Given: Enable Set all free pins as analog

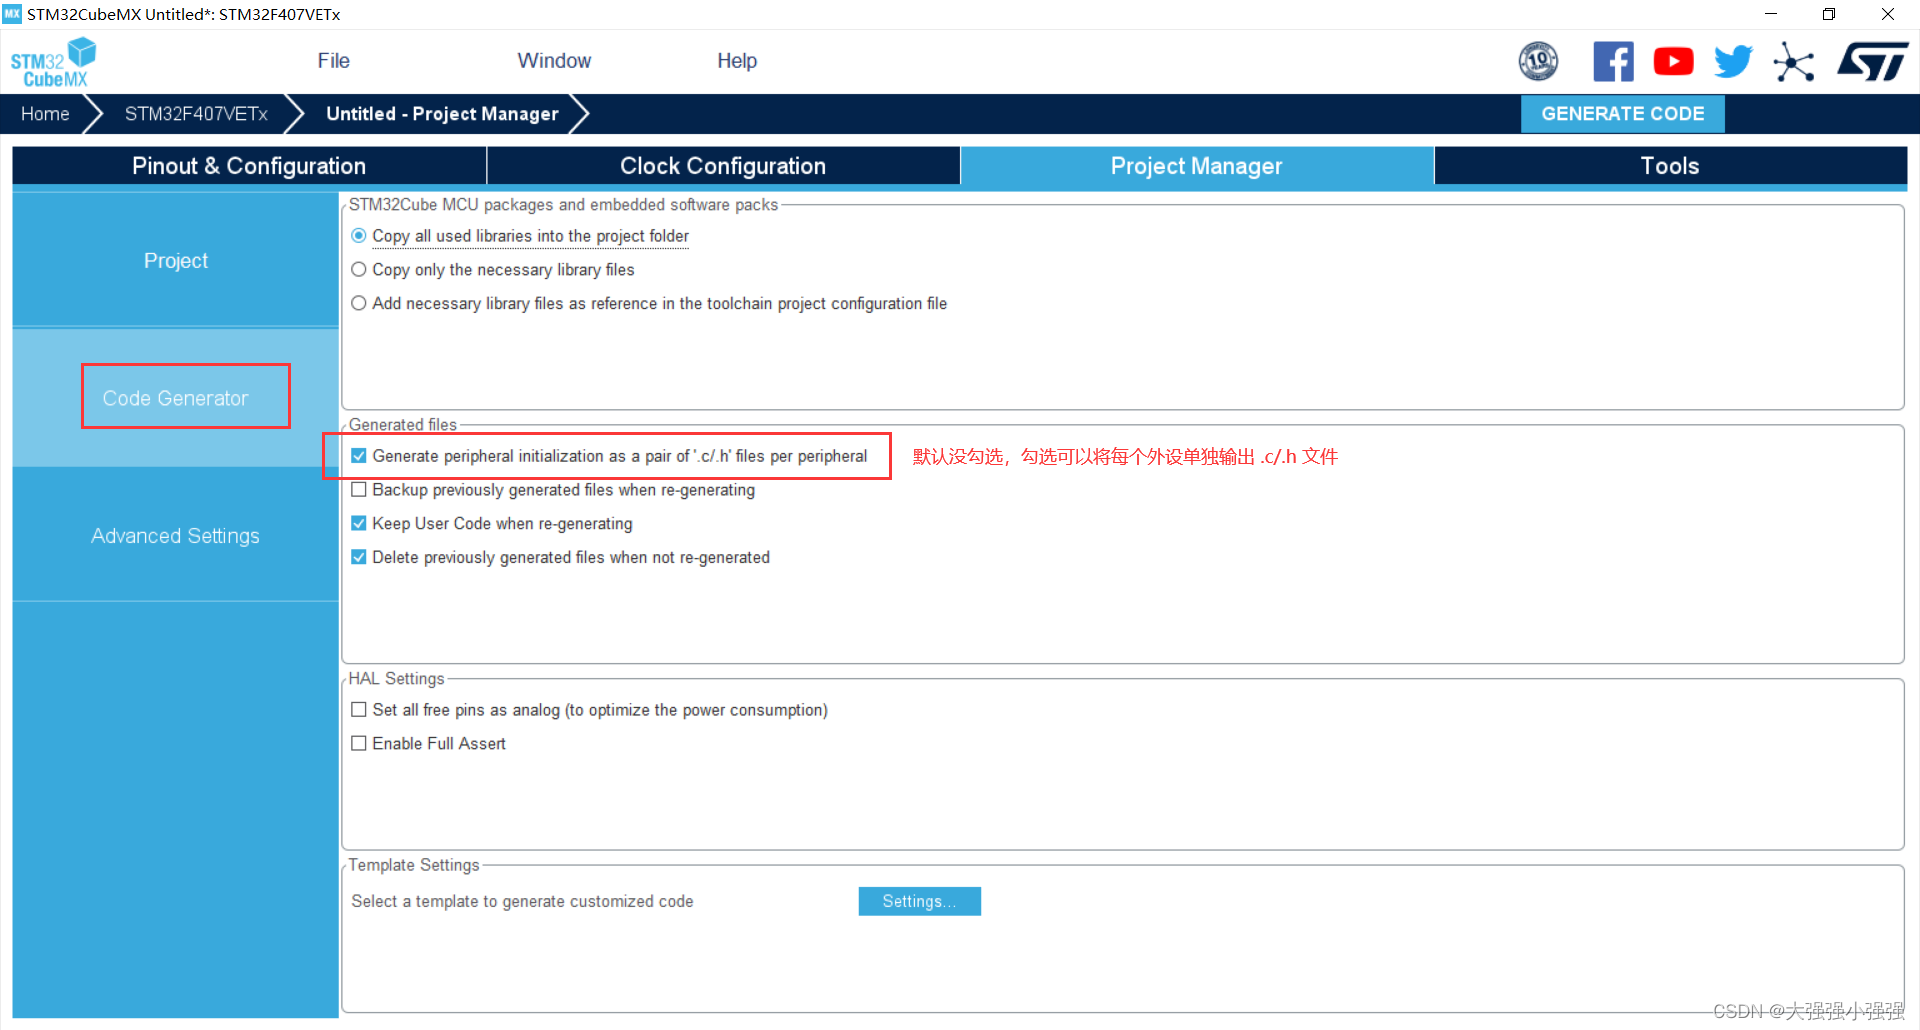Looking at the screenshot, I should tap(359, 710).
